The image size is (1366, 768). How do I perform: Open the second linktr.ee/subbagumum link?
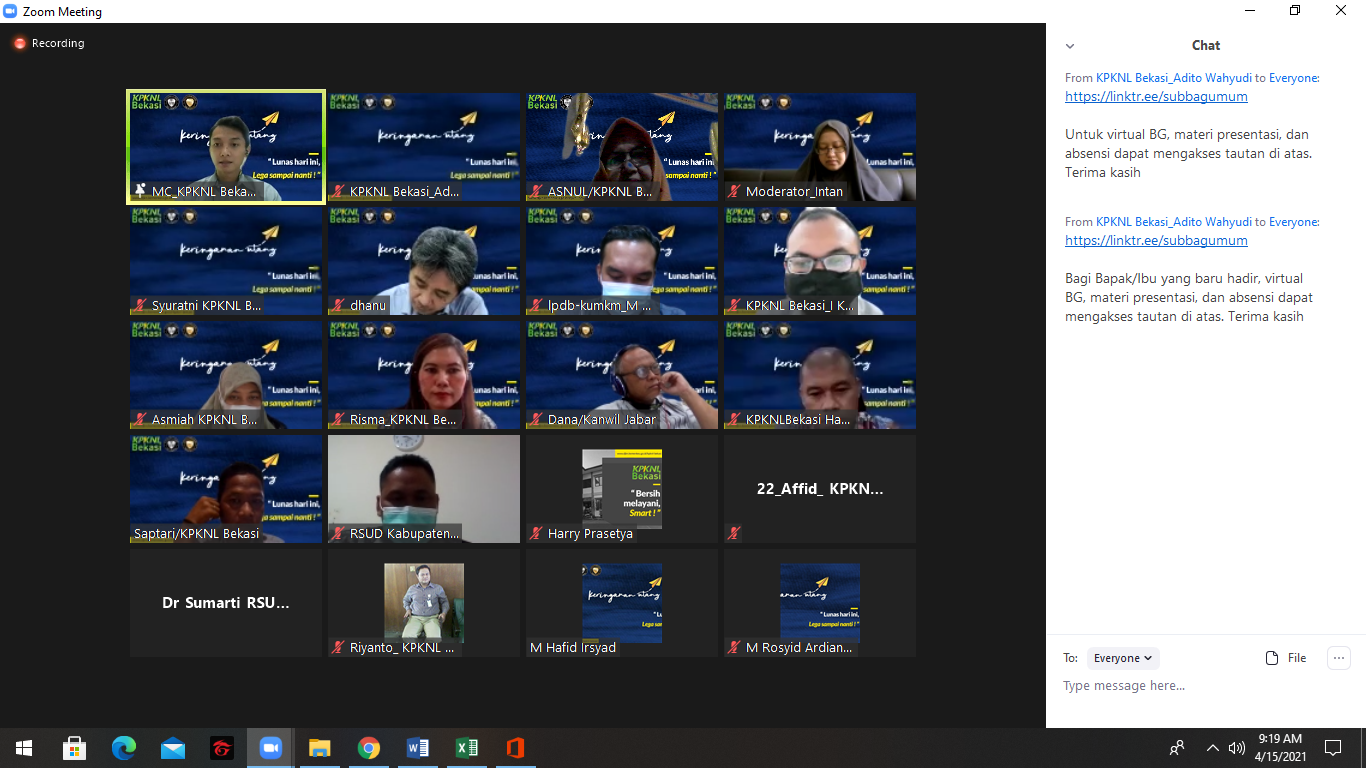pos(1156,241)
